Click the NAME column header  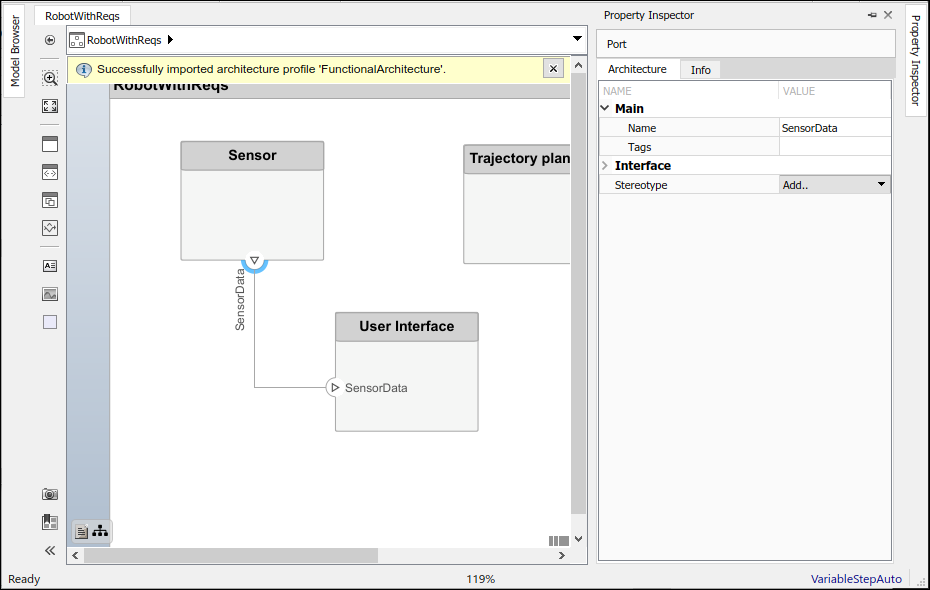point(617,91)
